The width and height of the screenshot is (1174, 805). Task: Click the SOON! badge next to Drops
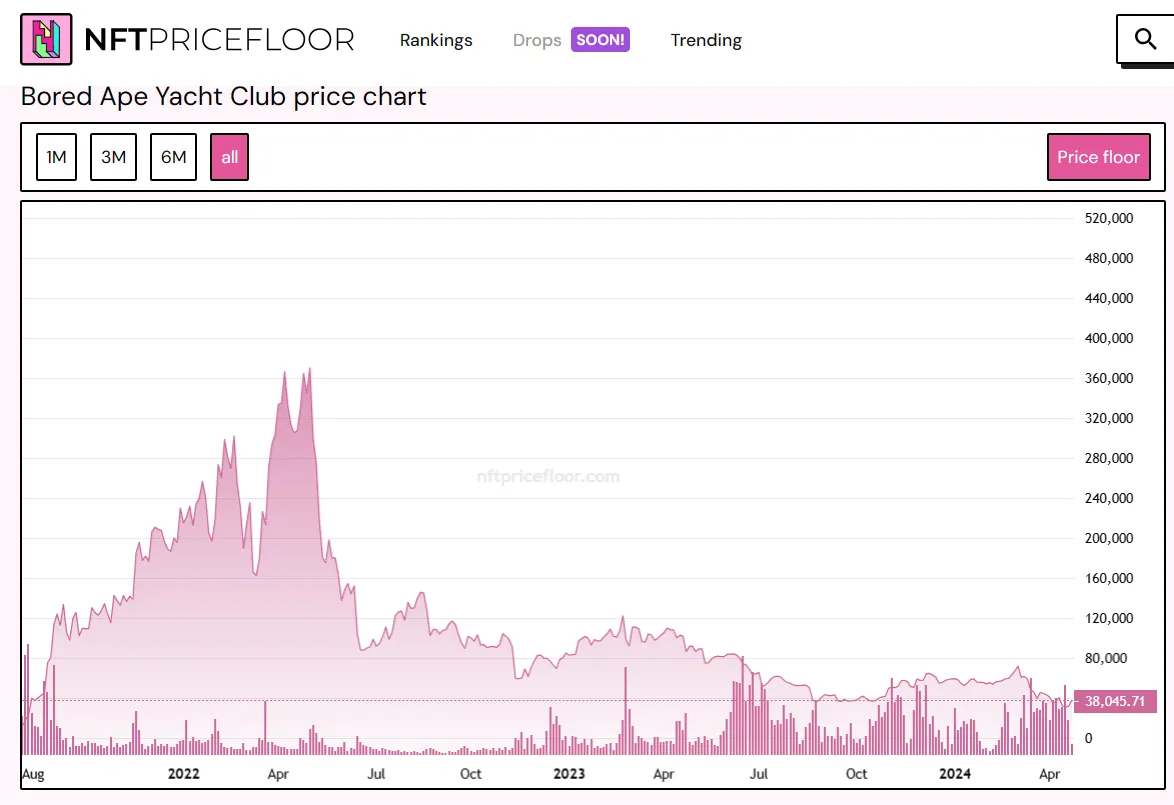point(601,39)
